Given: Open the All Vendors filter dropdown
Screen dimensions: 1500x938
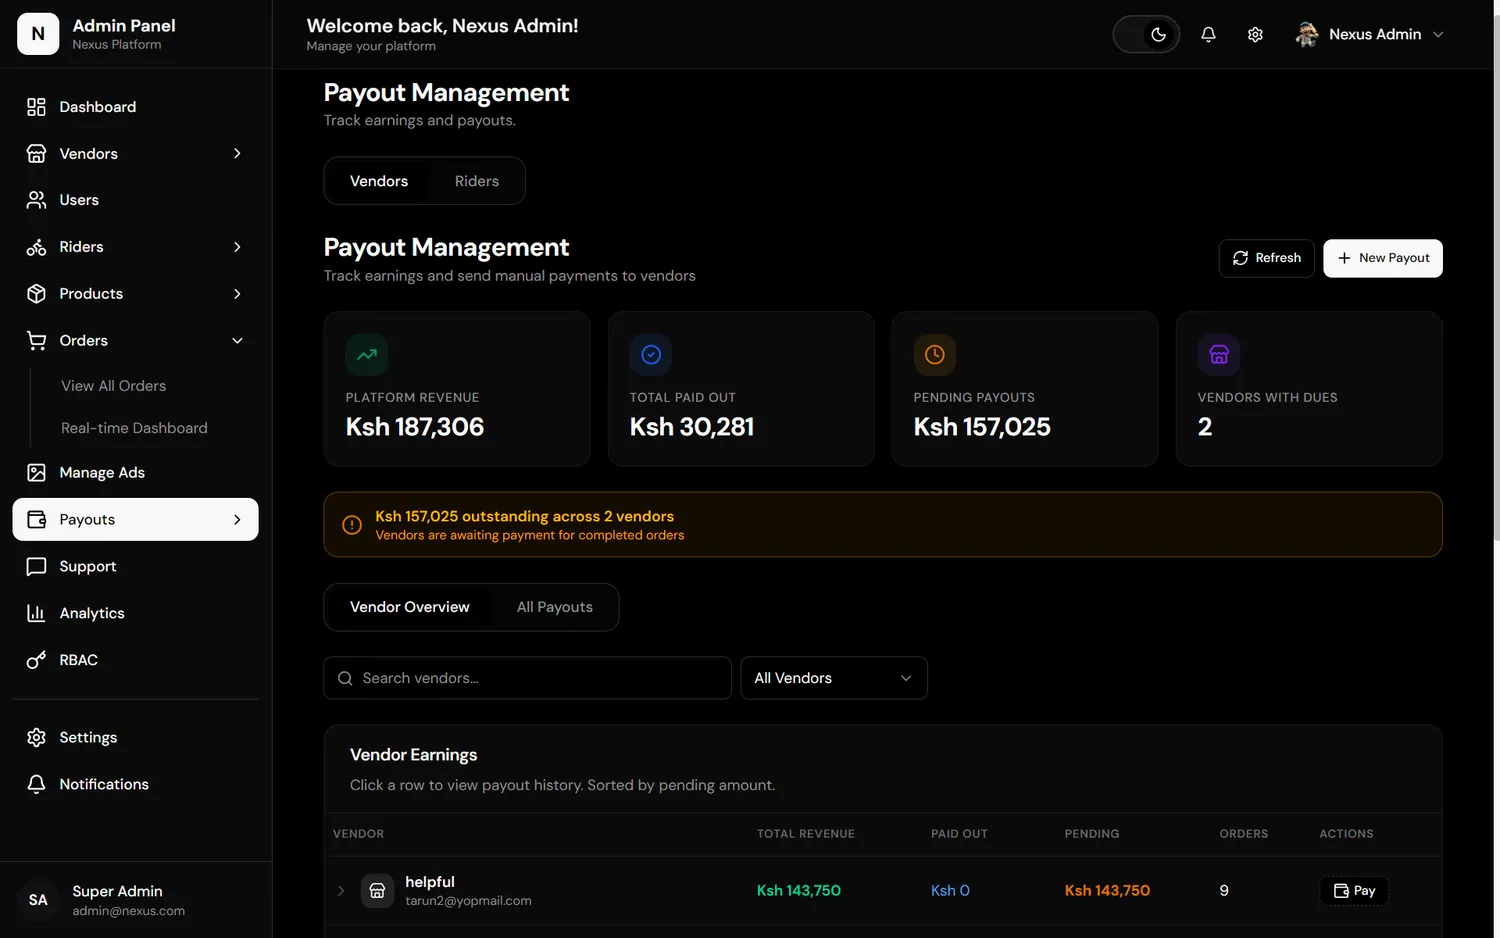Looking at the screenshot, I should (x=834, y=678).
